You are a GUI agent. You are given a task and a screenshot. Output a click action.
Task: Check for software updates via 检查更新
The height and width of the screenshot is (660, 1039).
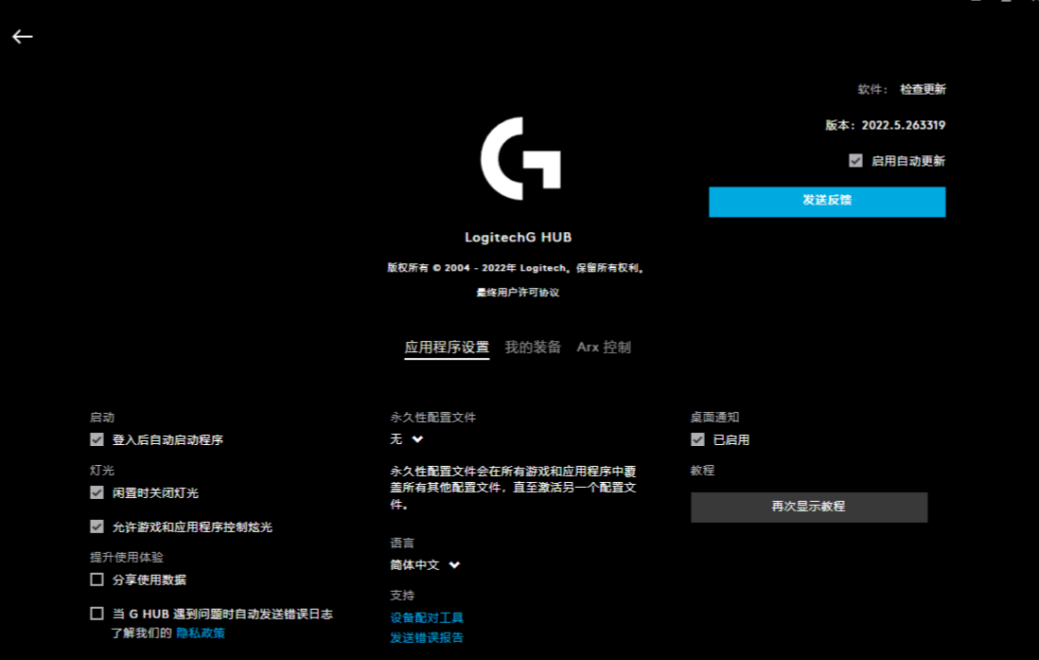point(922,89)
